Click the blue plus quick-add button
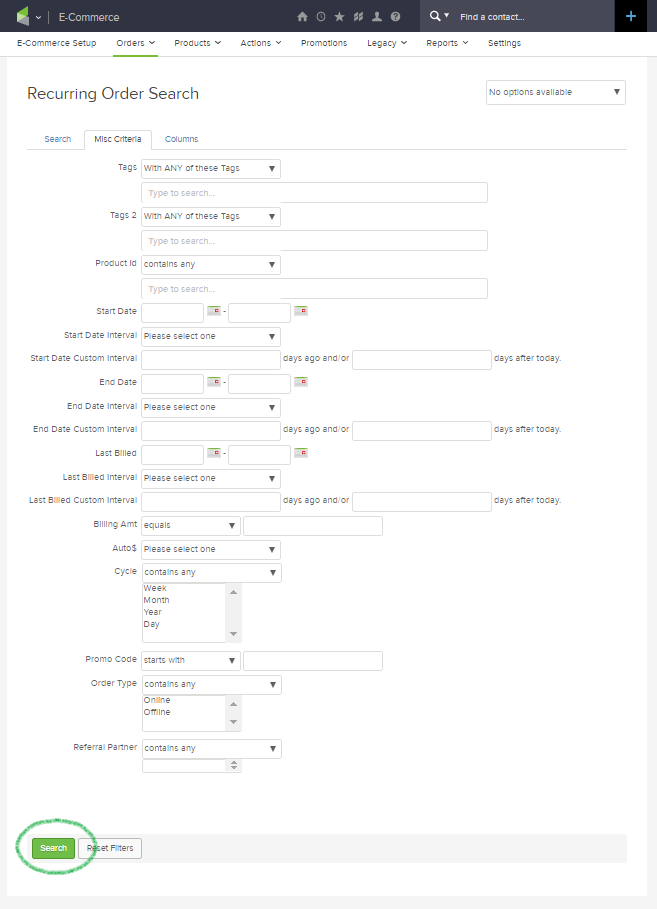This screenshot has height=909, width=657. (x=631, y=16)
